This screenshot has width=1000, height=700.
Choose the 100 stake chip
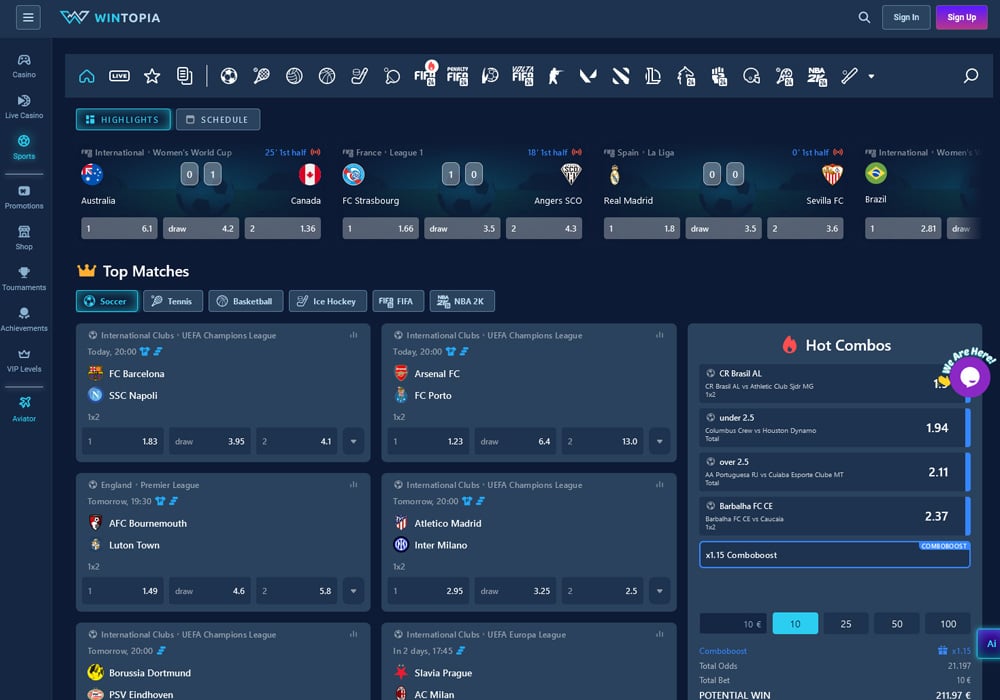[948, 623]
